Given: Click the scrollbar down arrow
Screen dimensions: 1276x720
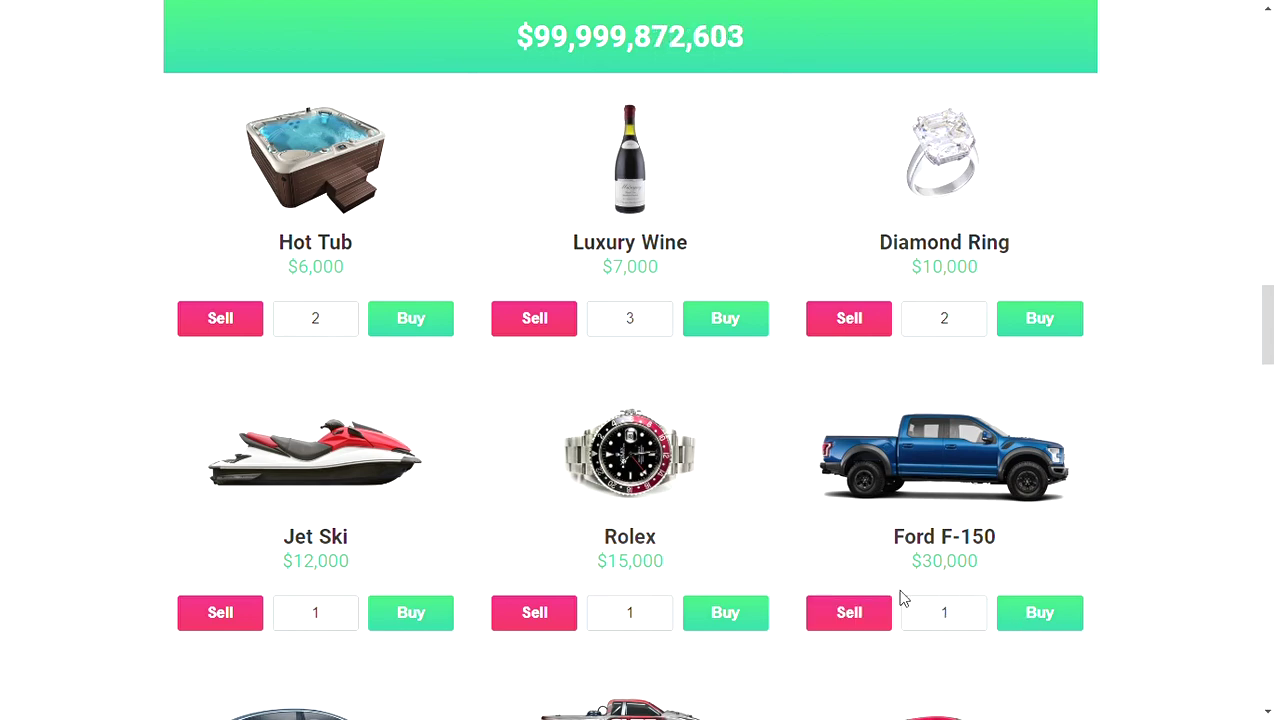Looking at the screenshot, I should point(1268,711).
